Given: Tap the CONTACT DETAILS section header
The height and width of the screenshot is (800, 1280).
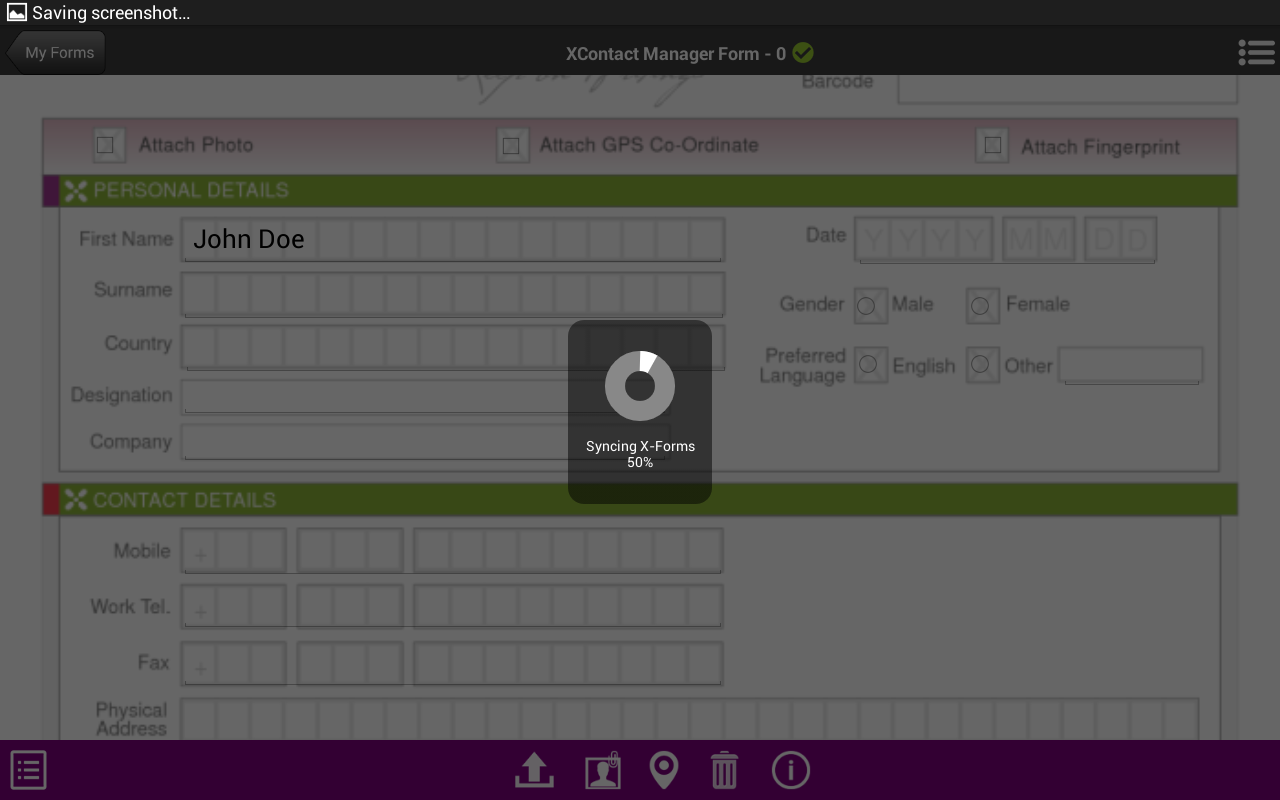Looking at the screenshot, I should 640,500.
